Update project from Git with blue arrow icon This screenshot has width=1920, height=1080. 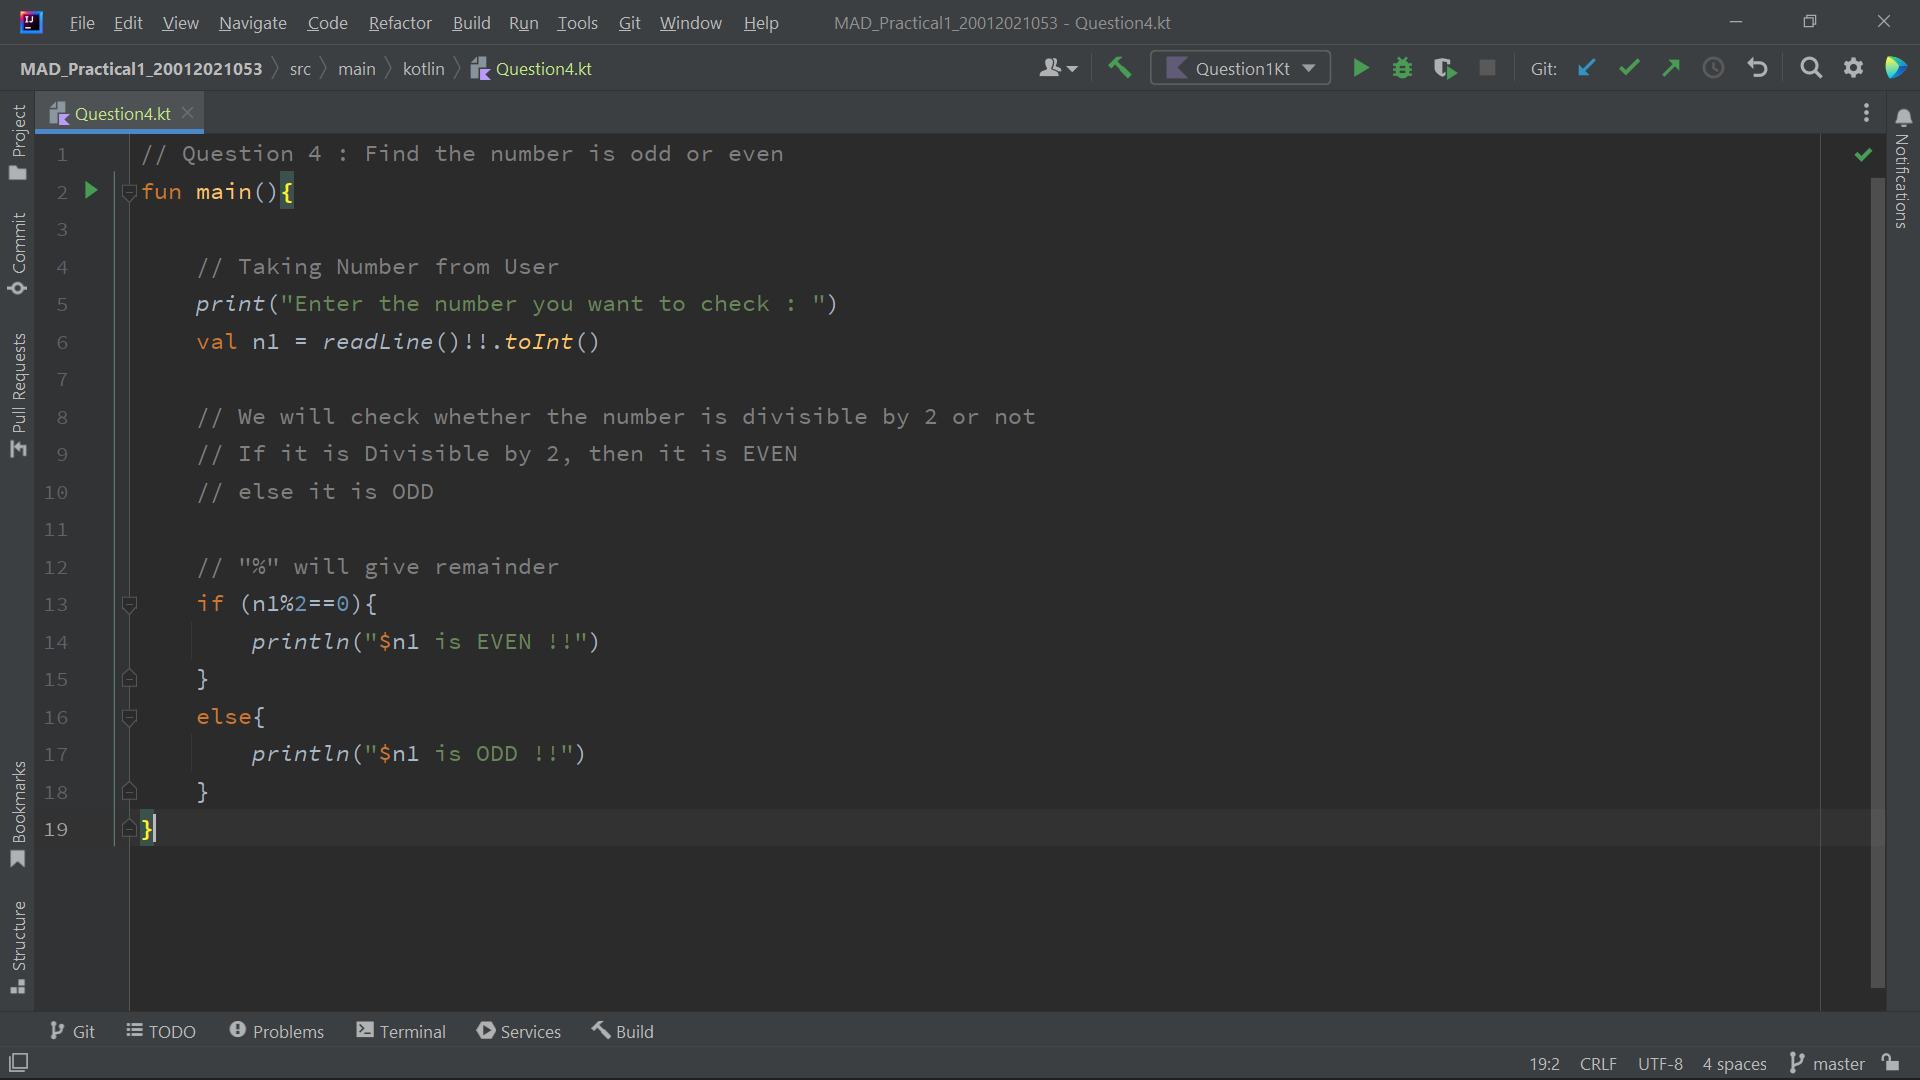tap(1586, 67)
